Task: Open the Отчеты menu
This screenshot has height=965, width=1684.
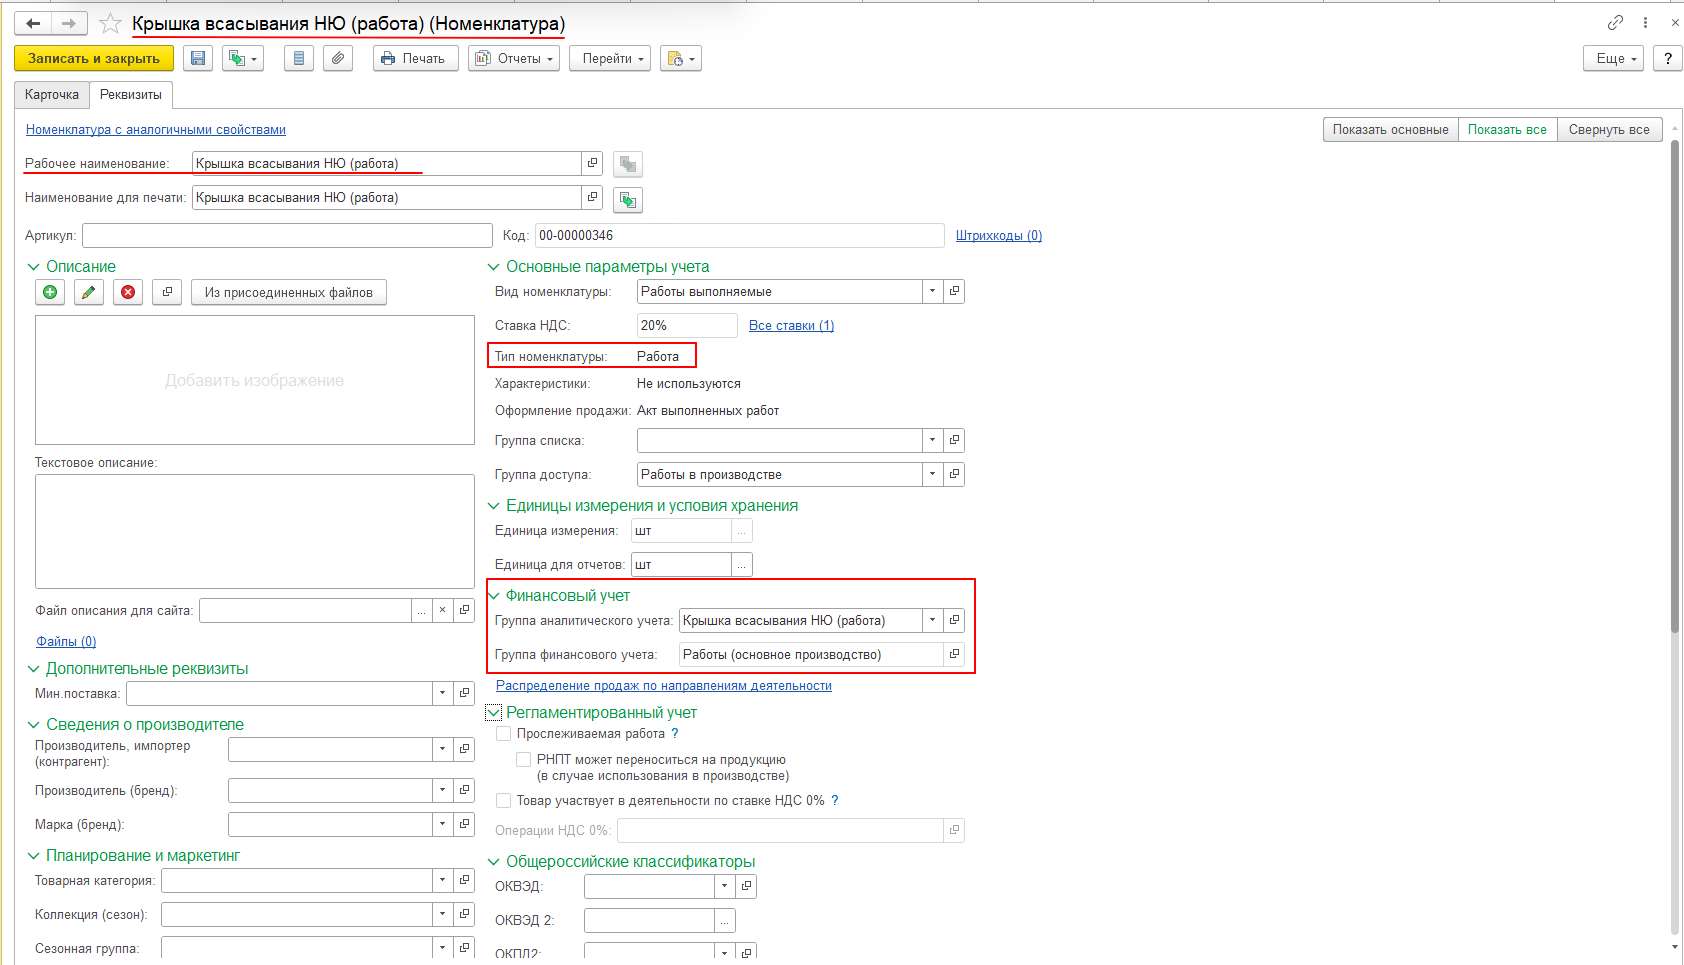Action: tap(514, 59)
